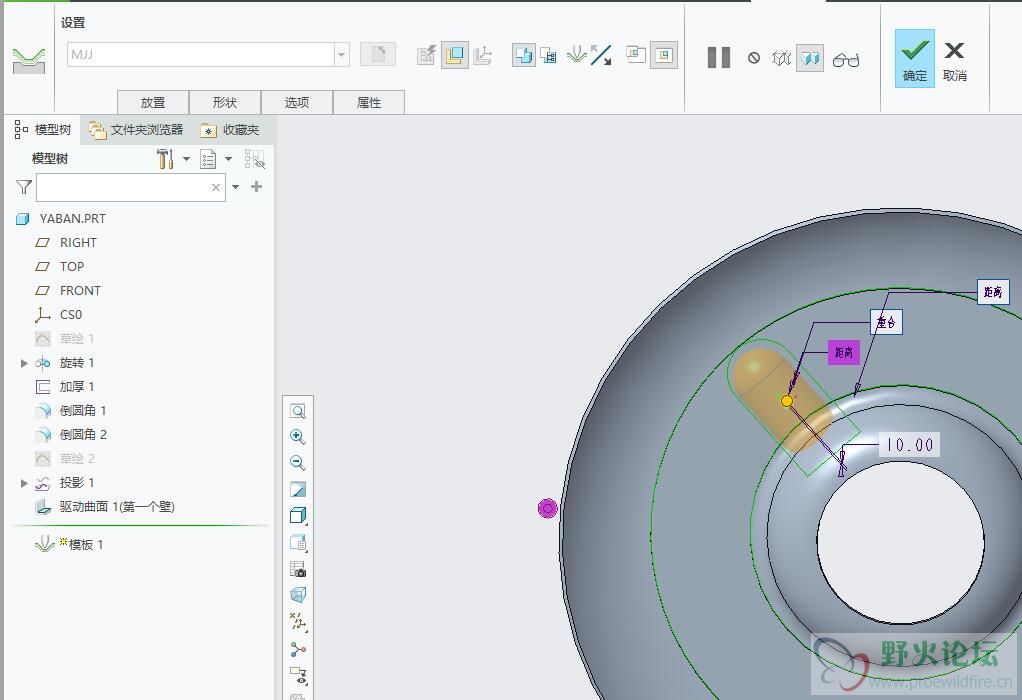
Task: Click the repaint icon
Action: pos(298,489)
